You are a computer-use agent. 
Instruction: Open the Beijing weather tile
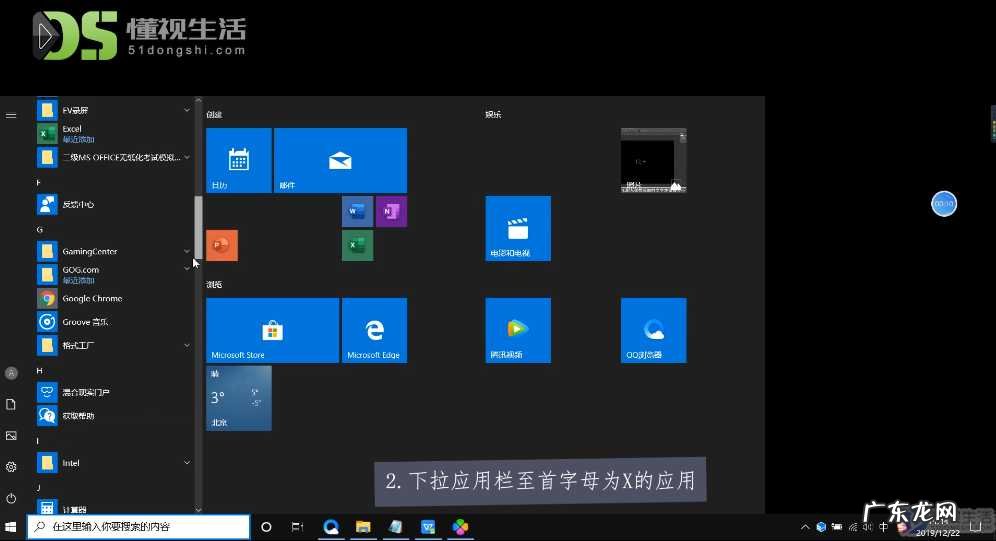239,398
